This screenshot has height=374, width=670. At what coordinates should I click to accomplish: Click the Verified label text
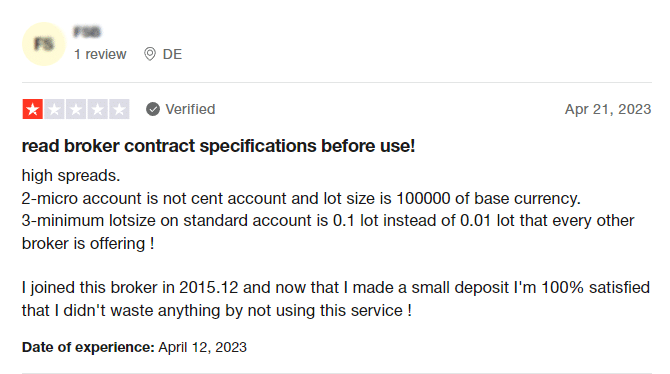click(190, 109)
